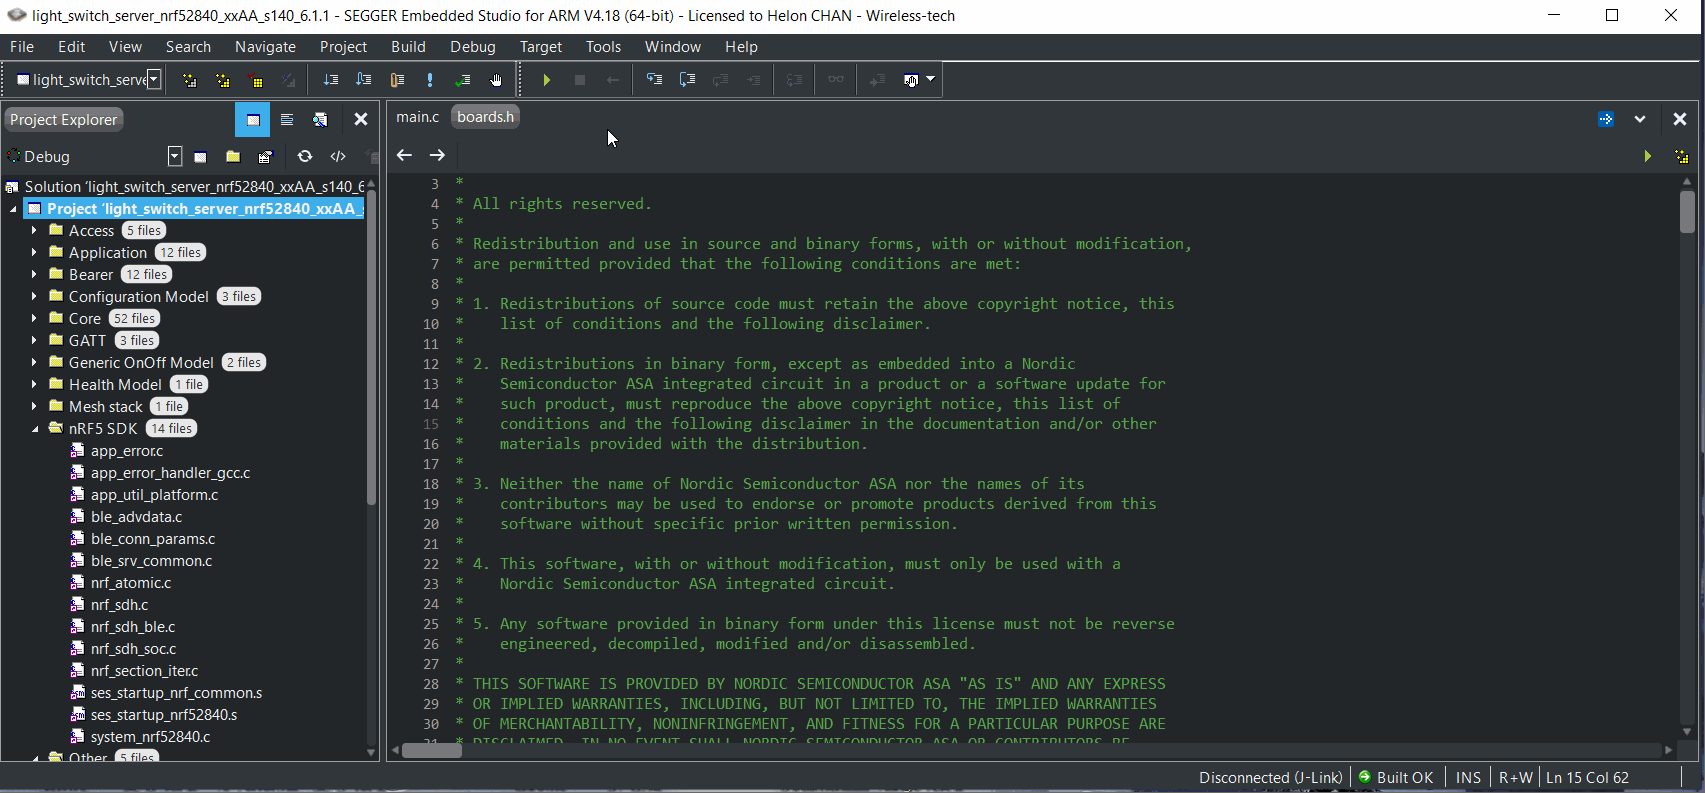The height and width of the screenshot is (793, 1705).
Task: Click the Clean icon with red mark
Action: click(255, 80)
